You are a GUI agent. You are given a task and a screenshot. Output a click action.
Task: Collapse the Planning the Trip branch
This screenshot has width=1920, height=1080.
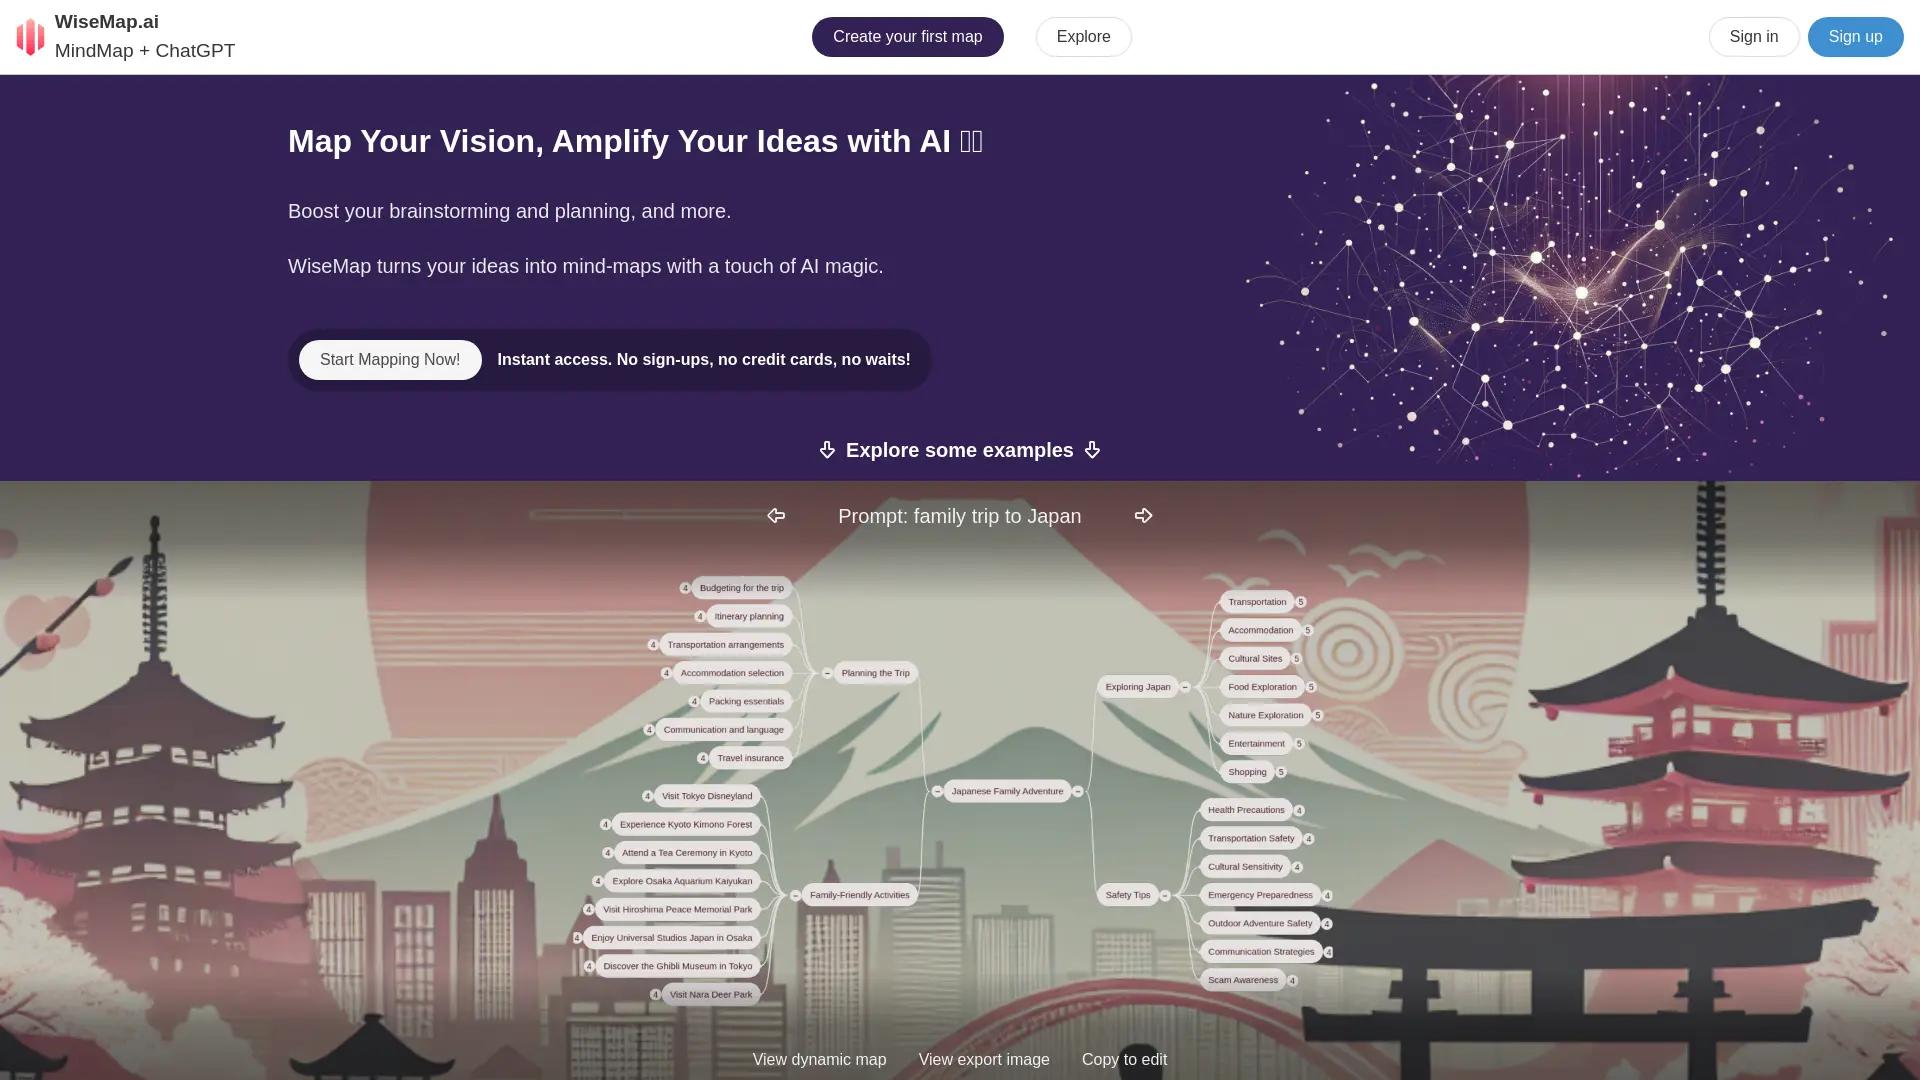(x=827, y=673)
